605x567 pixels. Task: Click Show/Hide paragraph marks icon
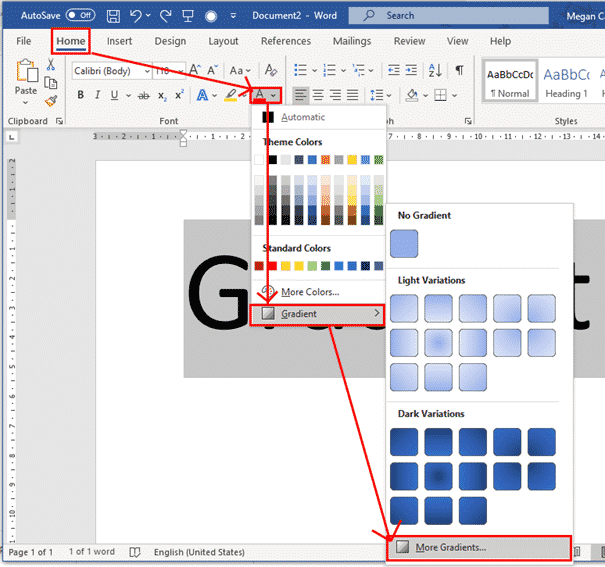point(459,71)
